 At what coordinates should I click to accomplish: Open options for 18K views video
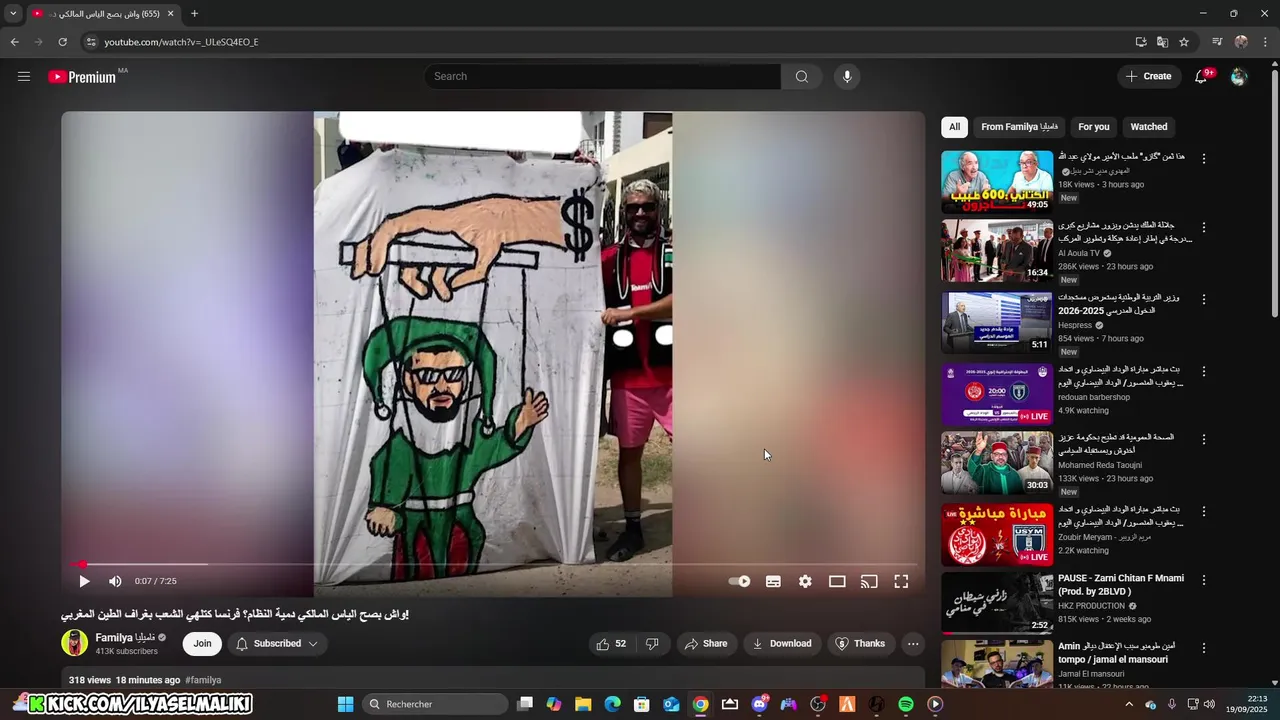click(1203, 159)
